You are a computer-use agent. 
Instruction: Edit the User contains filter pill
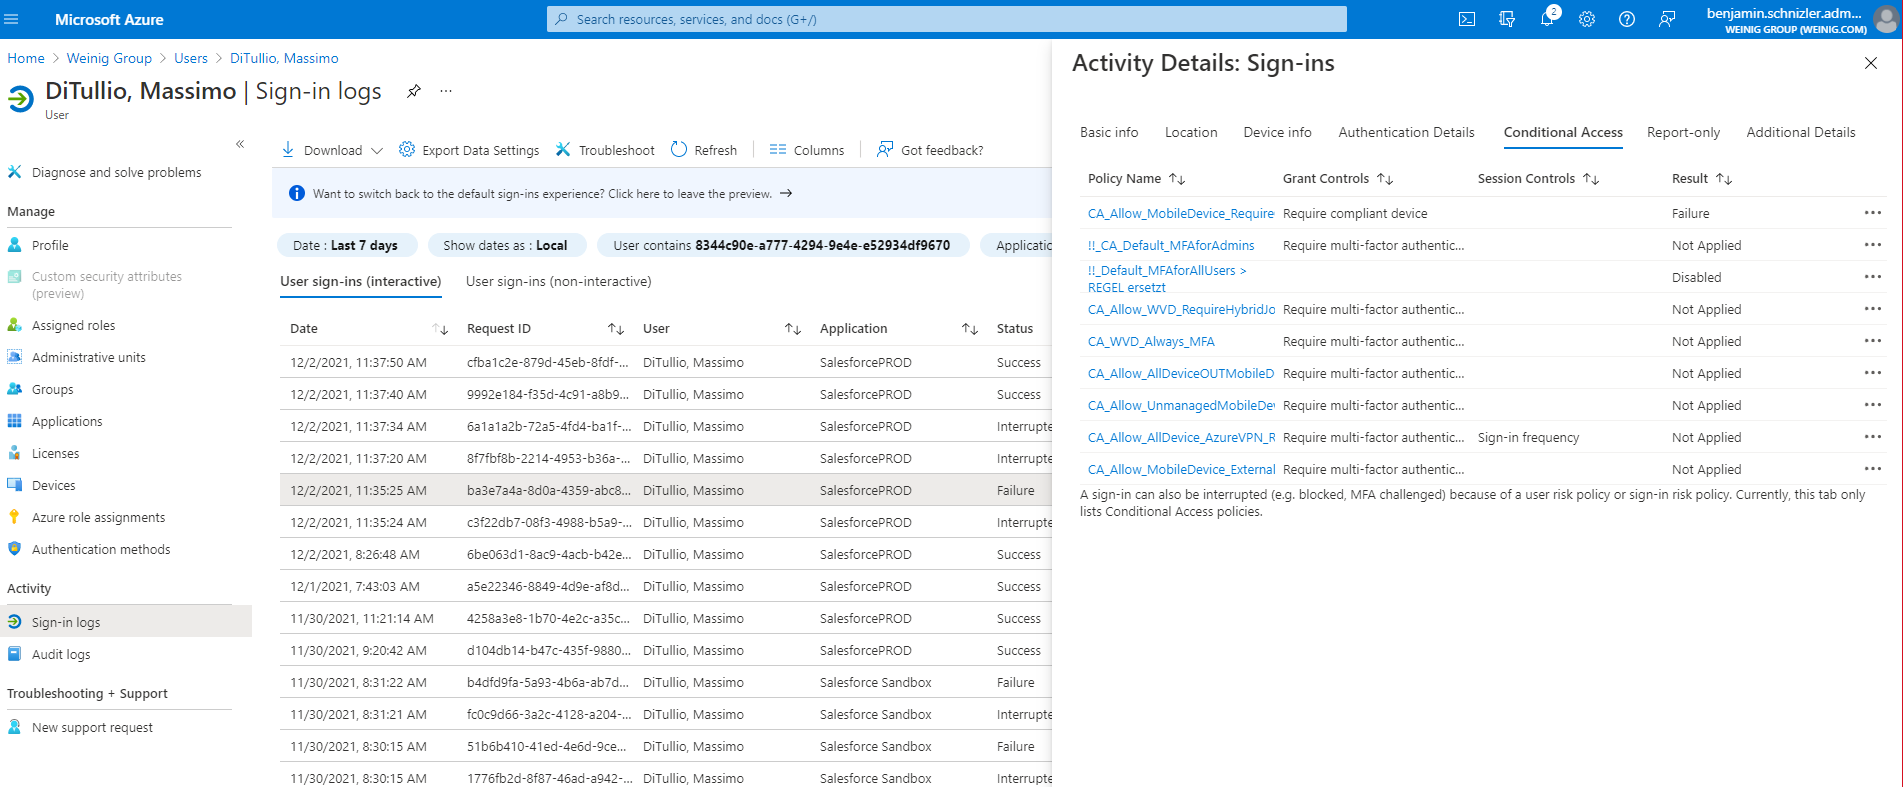(x=782, y=245)
